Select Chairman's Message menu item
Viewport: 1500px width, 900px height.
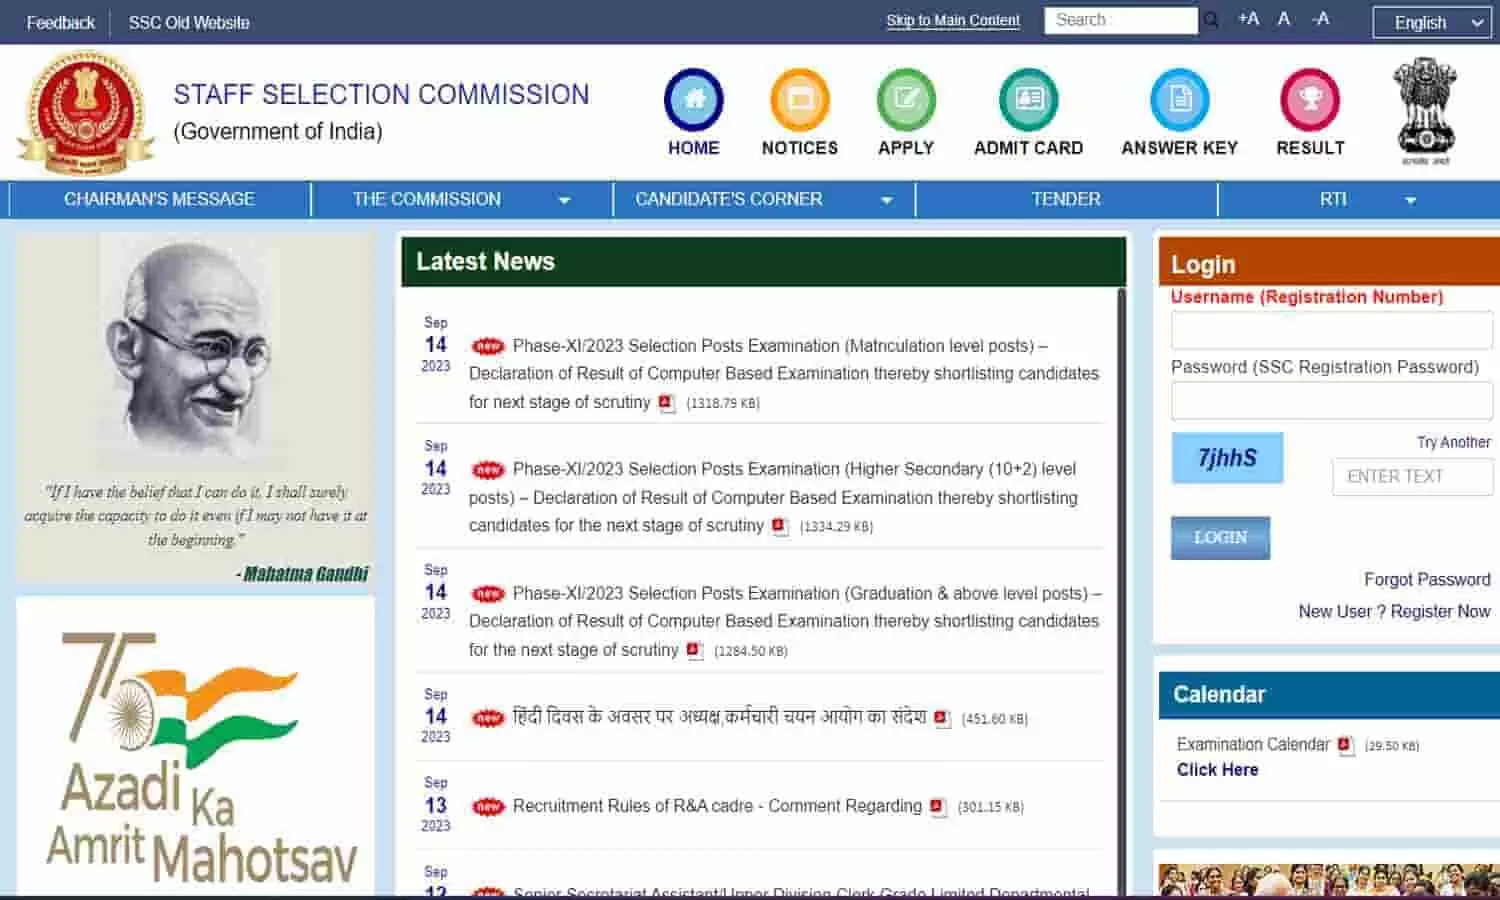tap(159, 199)
